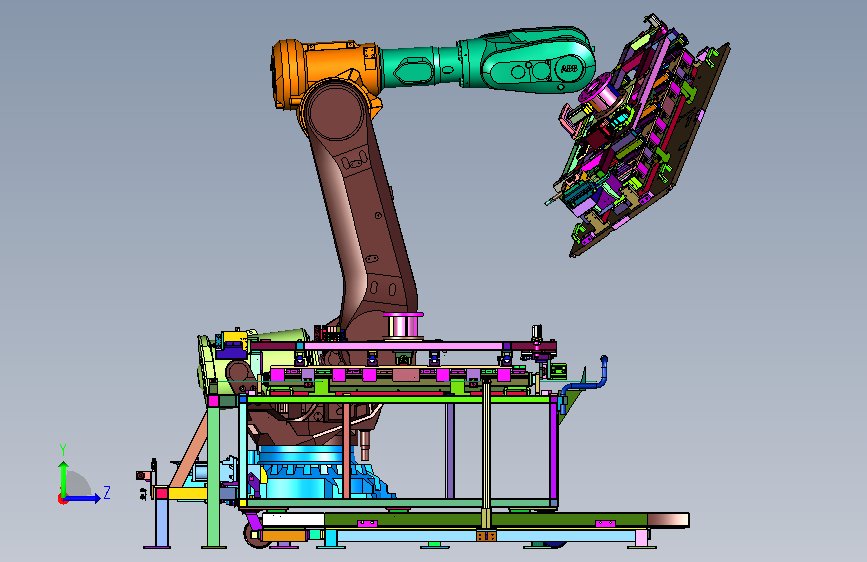Screen dimensions: 867x562
Task: Select the long pink horizontal beam on fixture
Action: click(403, 346)
